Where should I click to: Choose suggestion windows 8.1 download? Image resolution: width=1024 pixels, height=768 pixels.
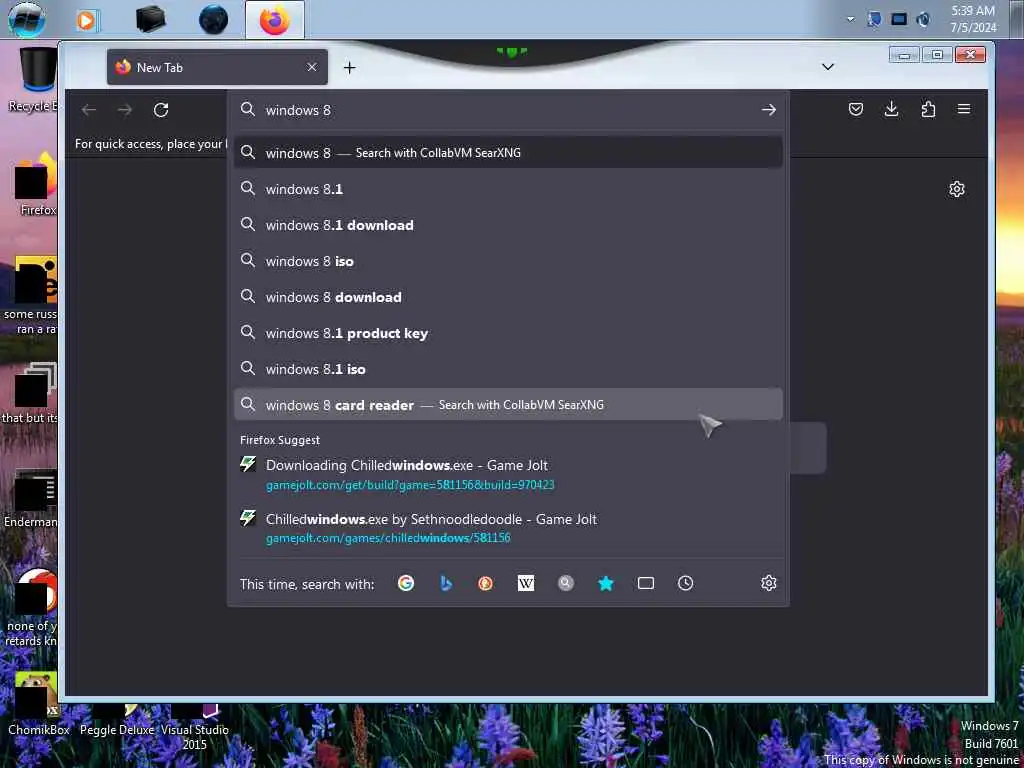coord(508,225)
